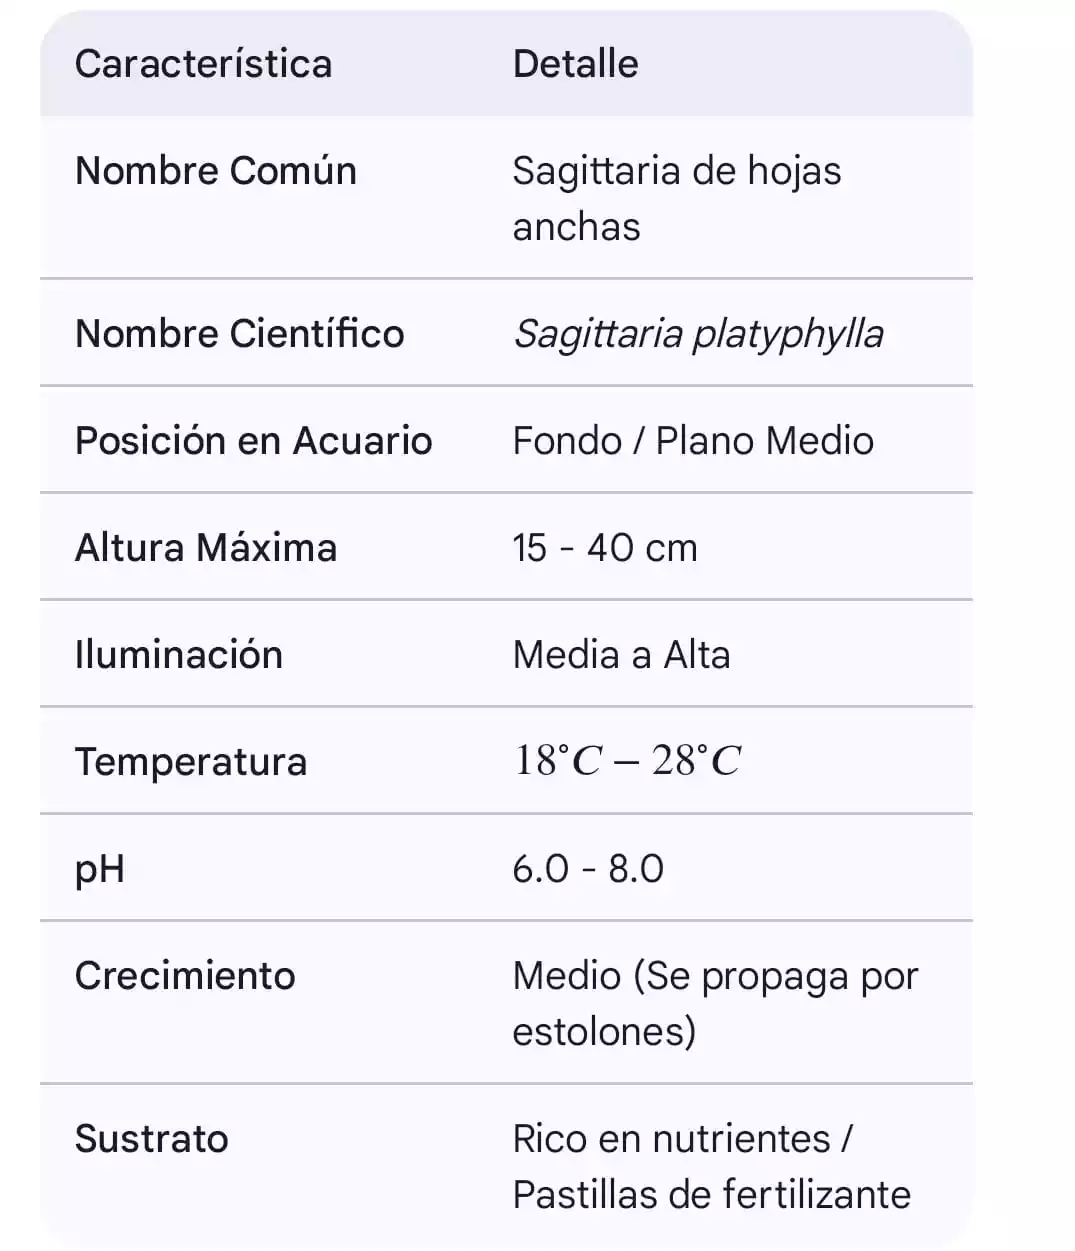Click the 'Pastillas de fertilizante' text

click(x=711, y=1195)
